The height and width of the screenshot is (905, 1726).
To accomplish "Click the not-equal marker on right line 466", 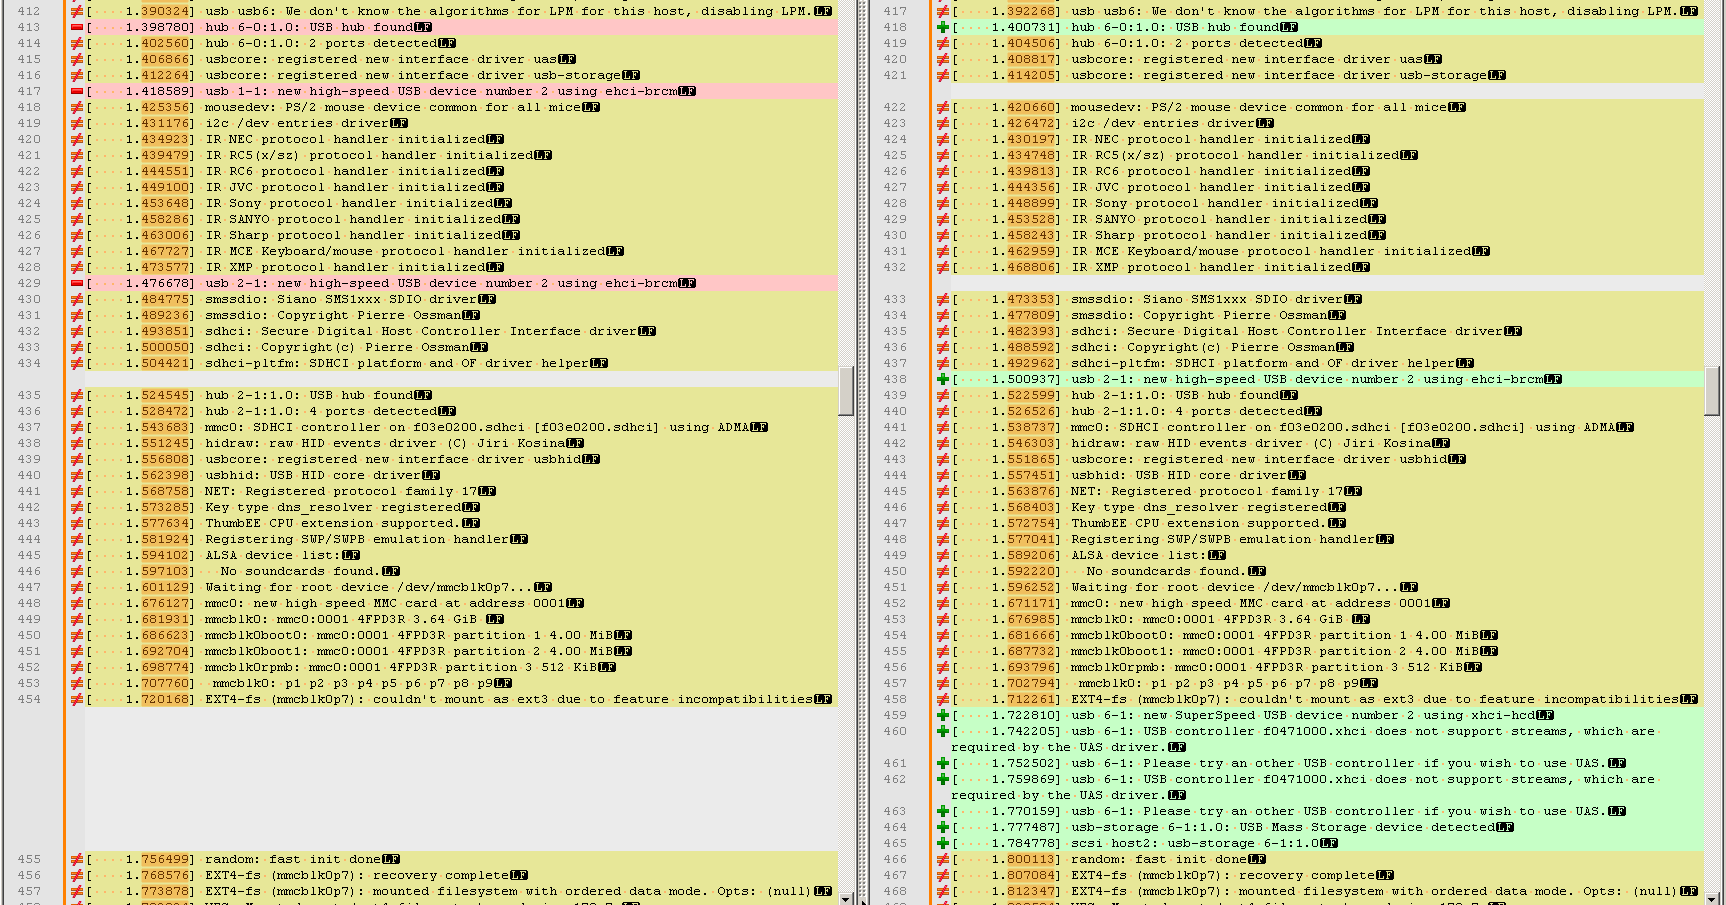I will coord(942,859).
